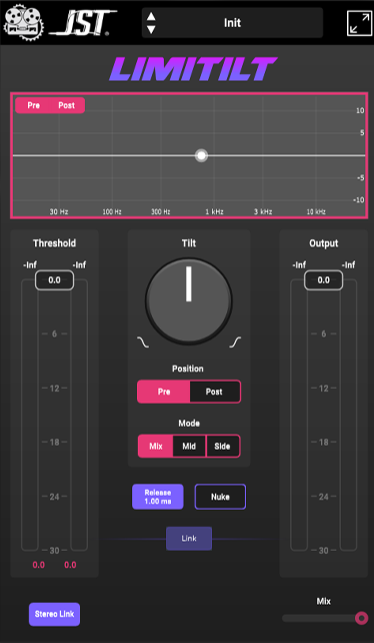The image size is (374, 643).
Task: Set Position to Pre
Action: coord(164,392)
